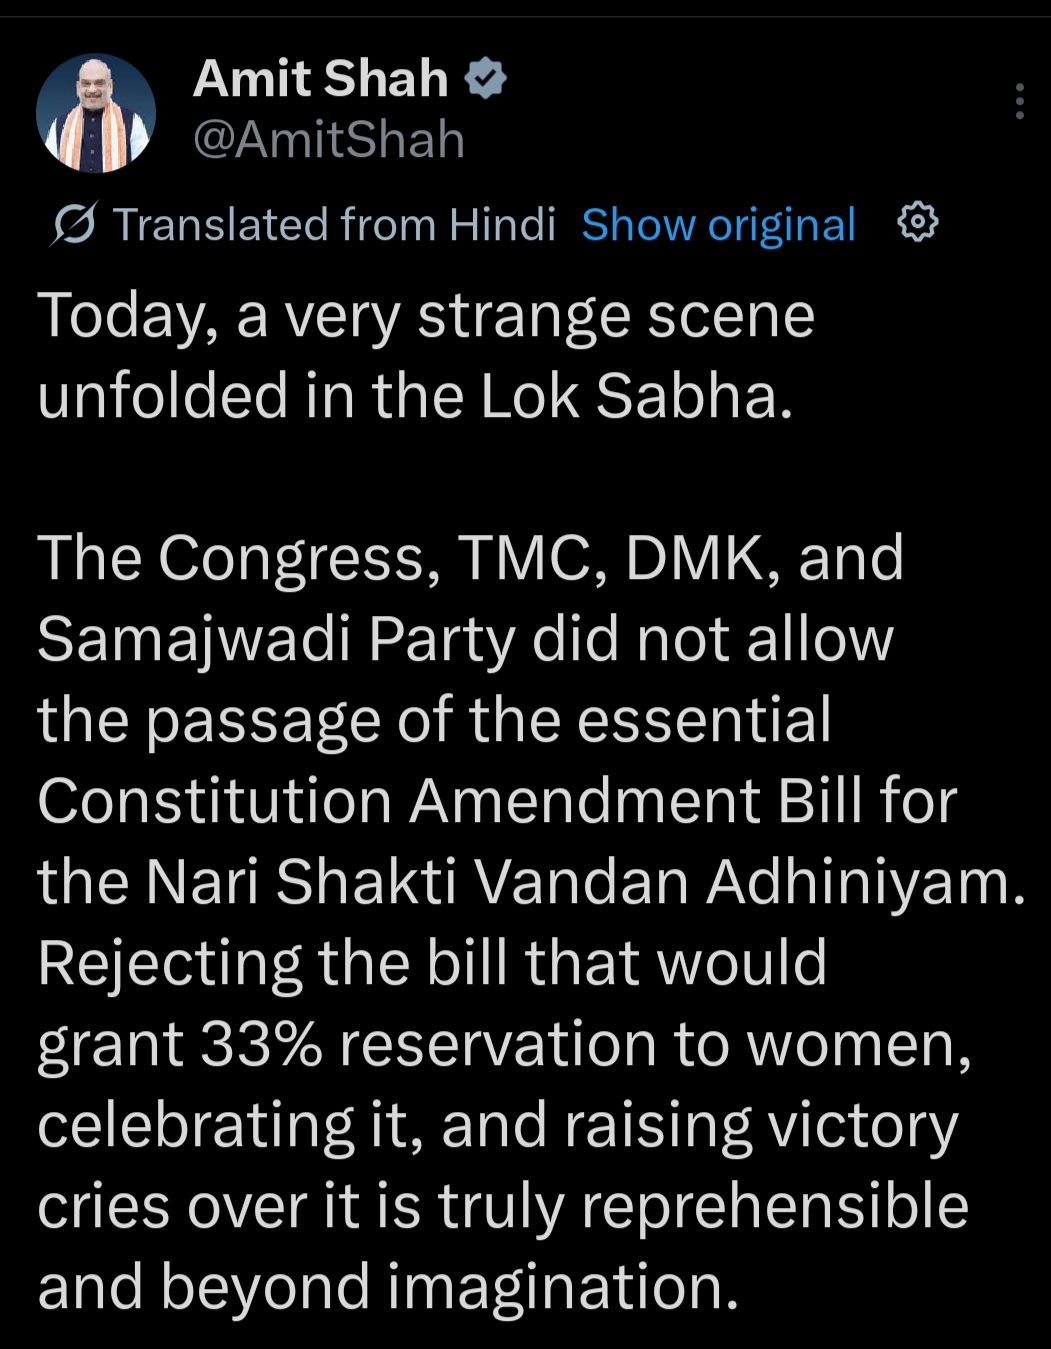Click the line "the passage of the essential"
The image size is (1051, 1349).
pos(434,720)
